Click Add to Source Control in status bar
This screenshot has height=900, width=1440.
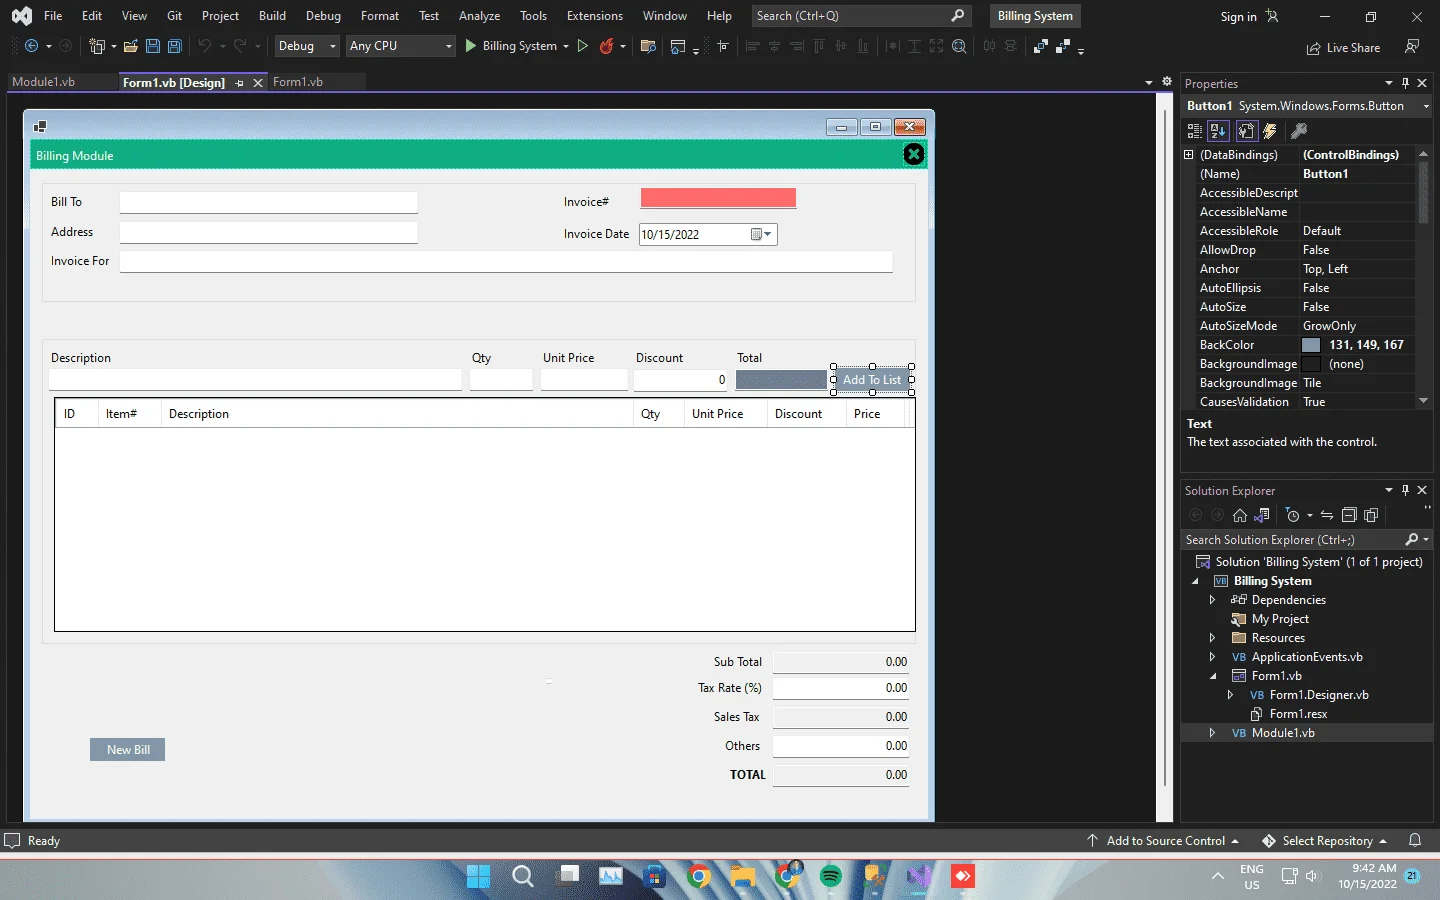1163,841
